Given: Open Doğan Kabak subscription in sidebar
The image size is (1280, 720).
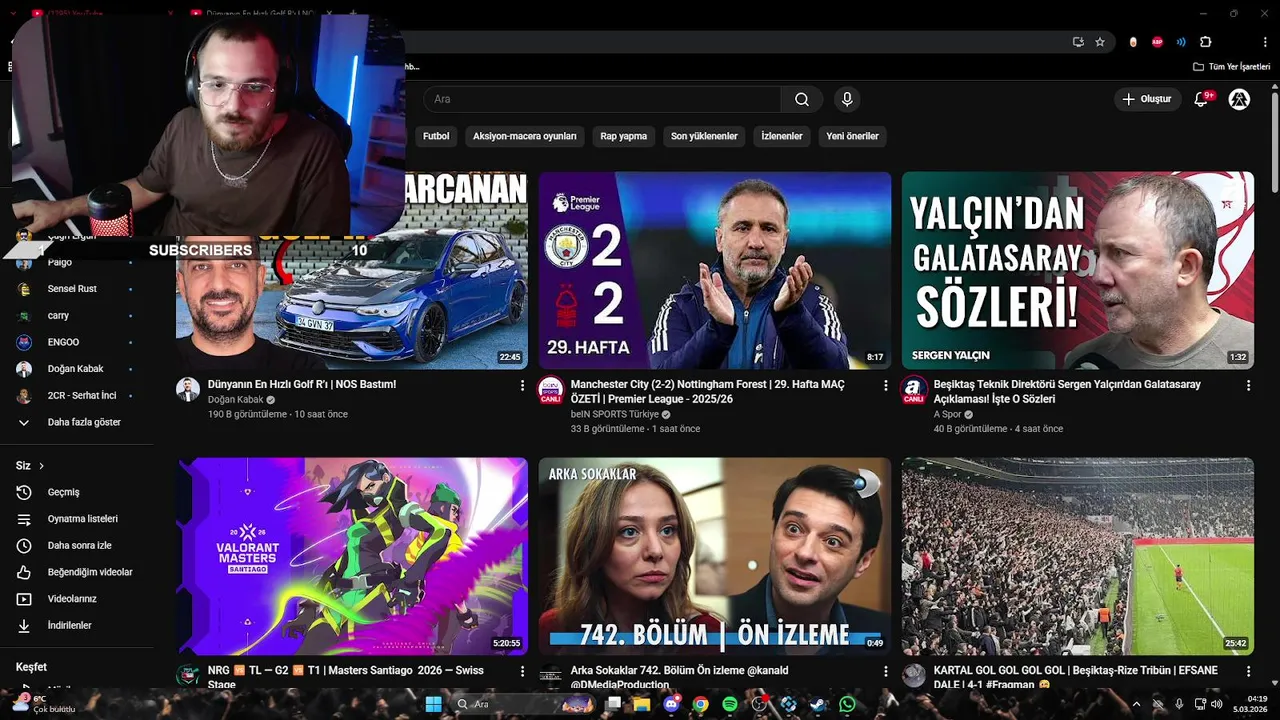Looking at the screenshot, I should click(x=77, y=369).
